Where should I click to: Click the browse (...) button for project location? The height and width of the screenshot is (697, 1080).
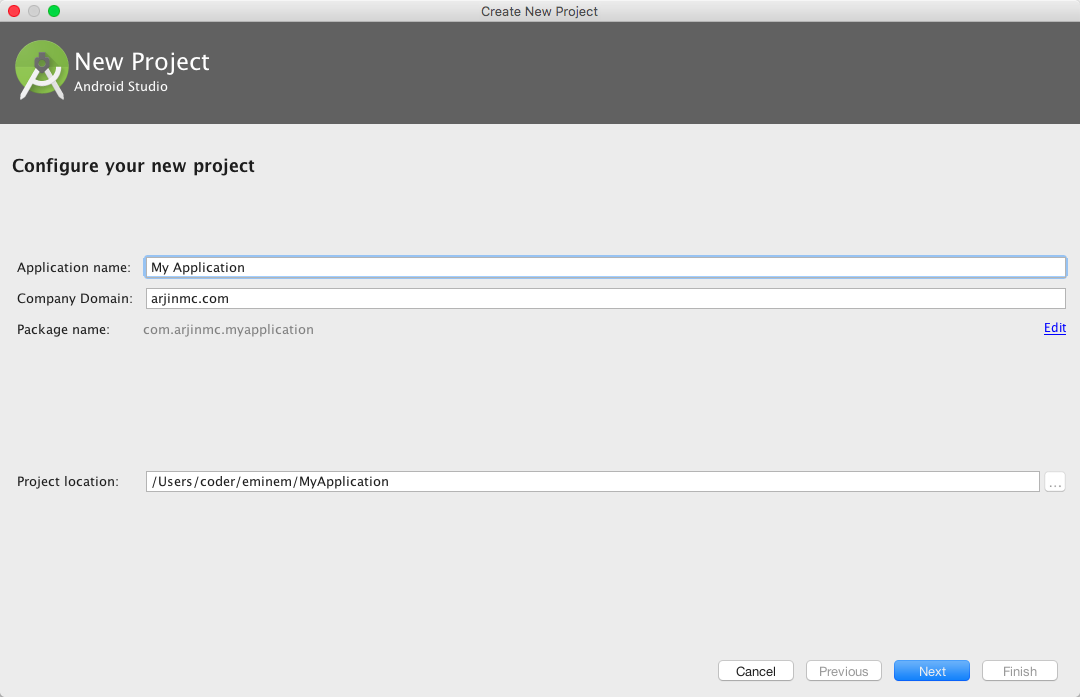click(x=1054, y=482)
